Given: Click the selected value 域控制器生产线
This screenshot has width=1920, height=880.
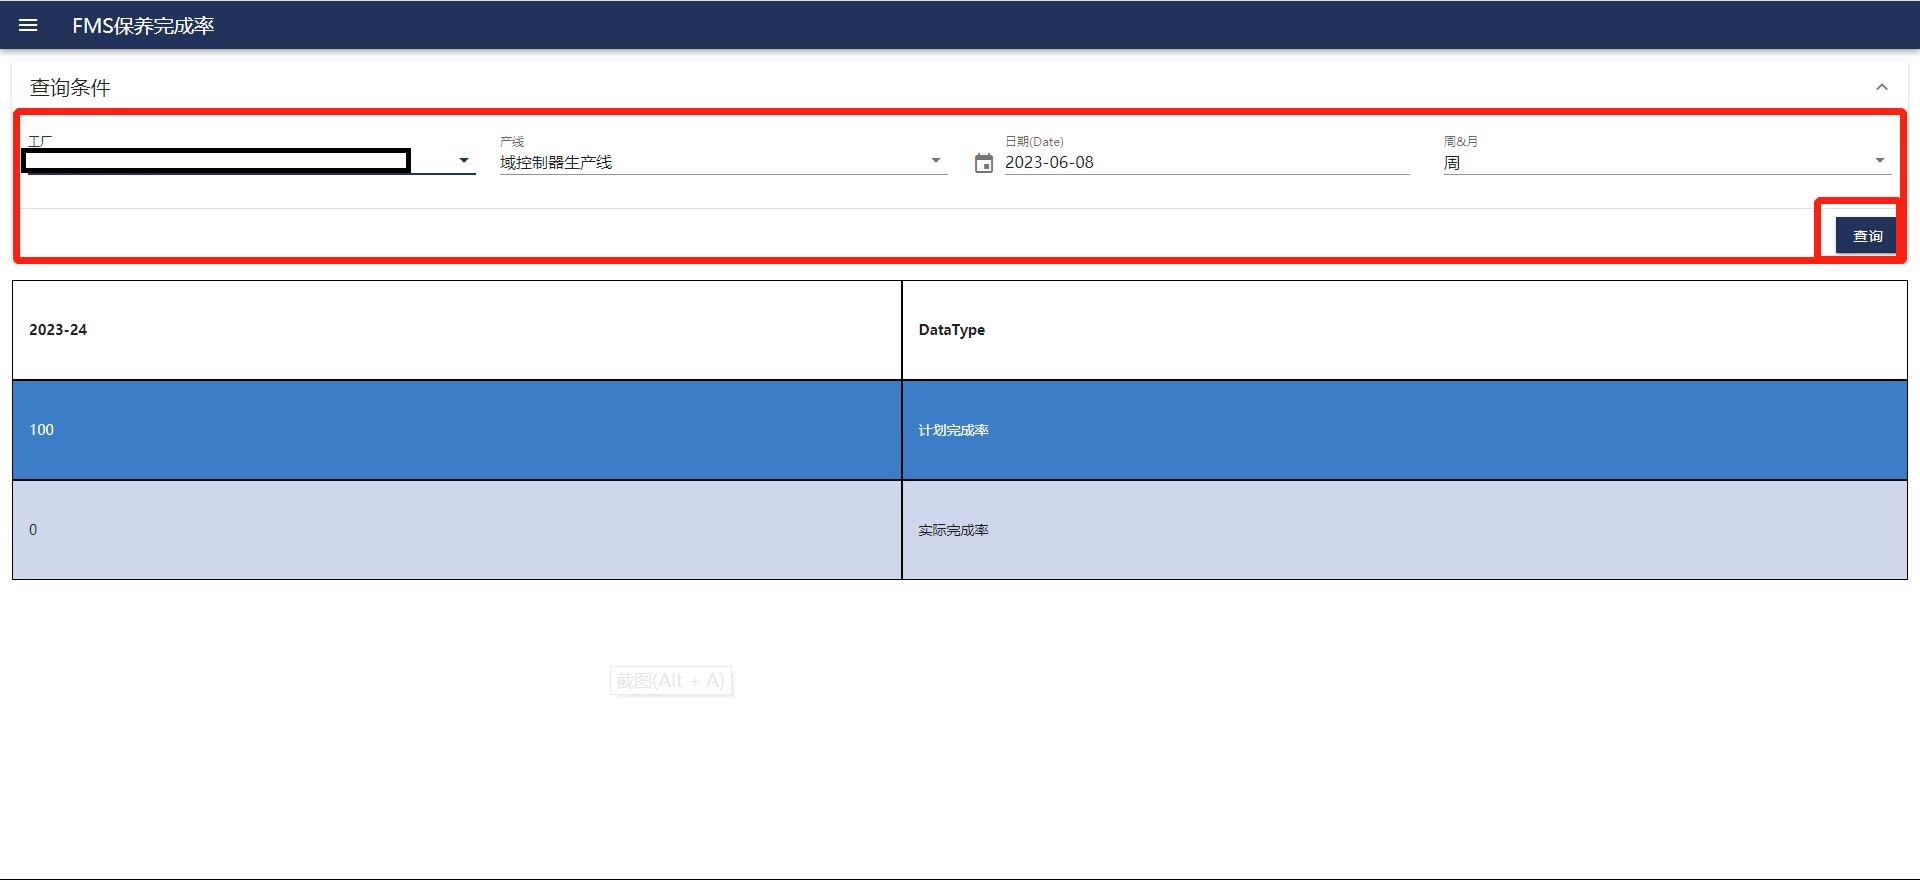Looking at the screenshot, I should tap(556, 162).
